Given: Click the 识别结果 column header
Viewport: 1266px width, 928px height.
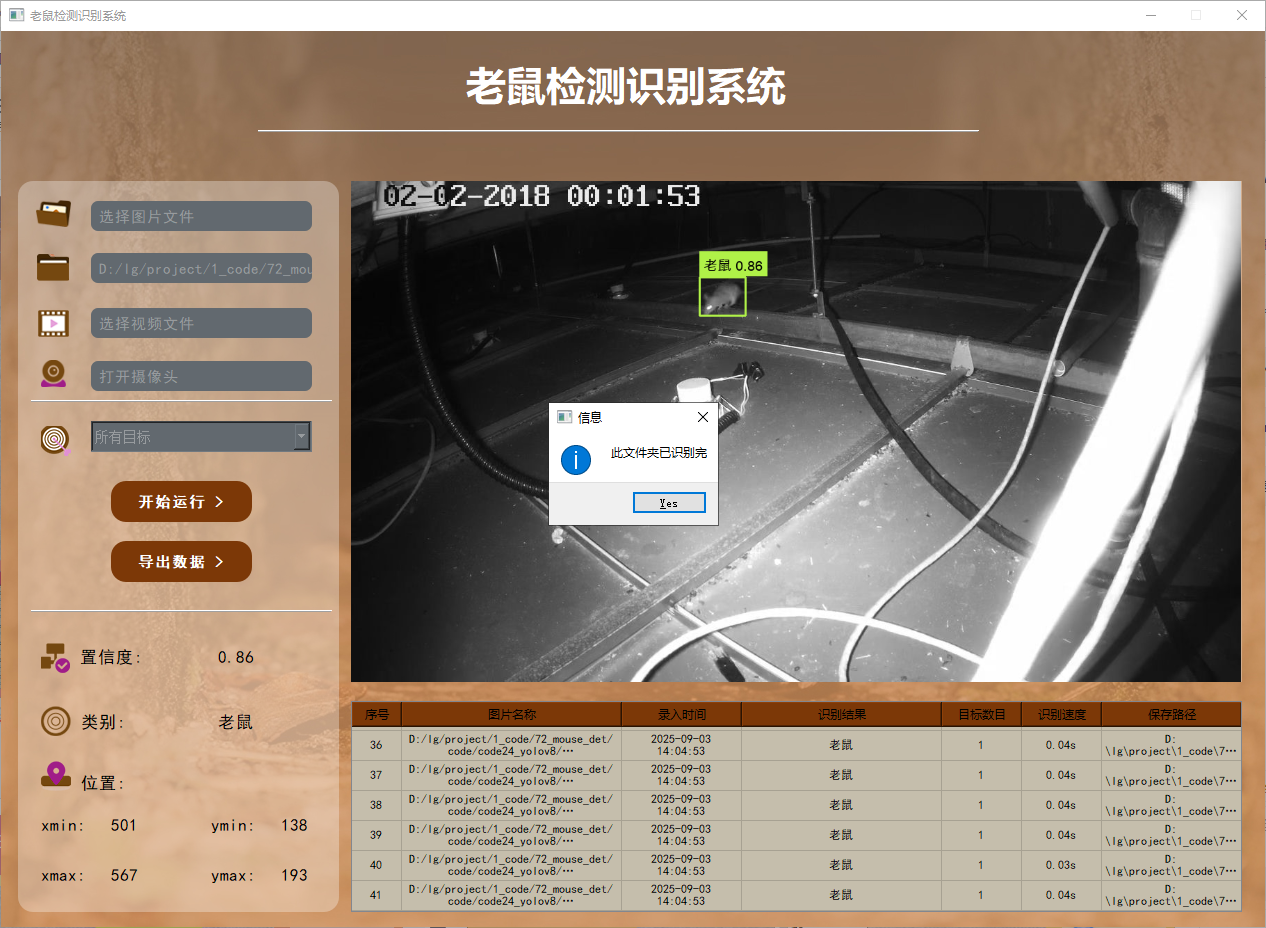Looking at the screenshot, I should click(x=841, y=714).
